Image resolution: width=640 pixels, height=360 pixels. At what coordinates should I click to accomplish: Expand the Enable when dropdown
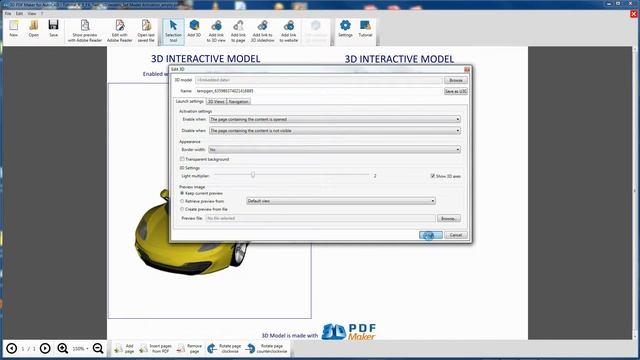[x=335, y=119]
